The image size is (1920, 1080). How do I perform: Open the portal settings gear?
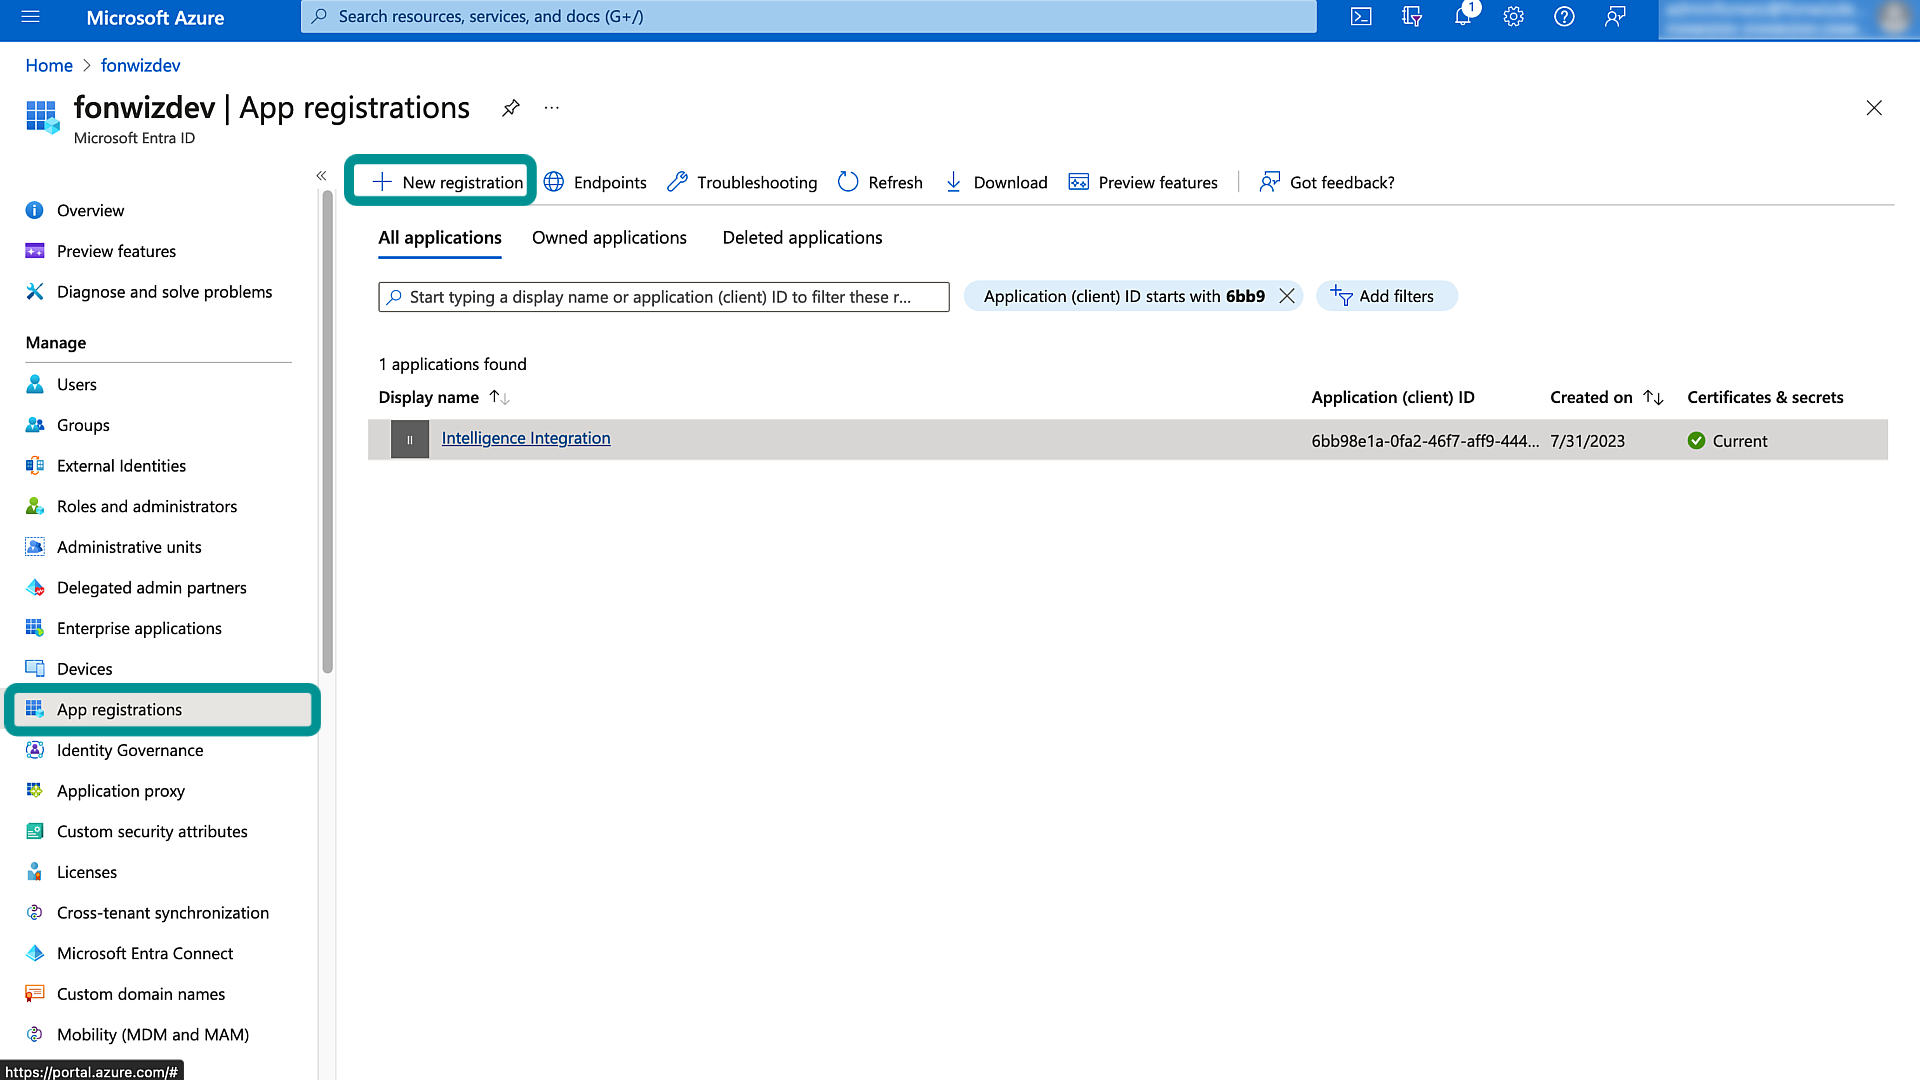coord(1513,17)
